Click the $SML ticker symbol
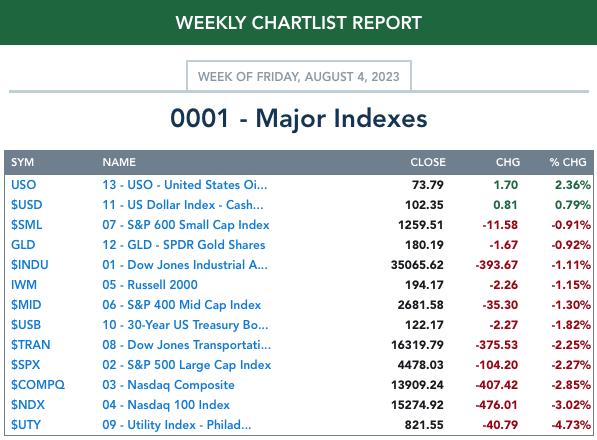Screen dimensions: 597x440 (x=27, y=225)
